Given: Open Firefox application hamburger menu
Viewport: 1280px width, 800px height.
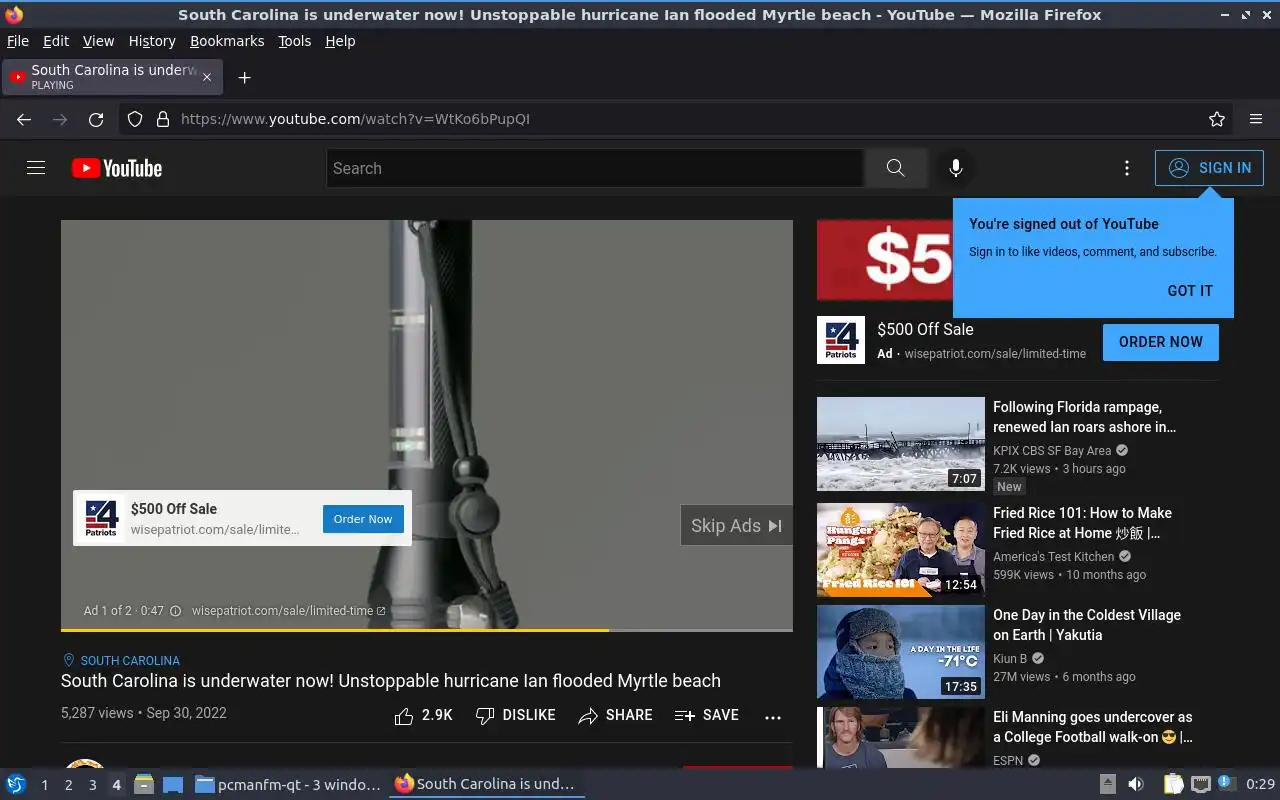Looking at the screenshot, I should pyautogui.click(x=1256, y=119).
